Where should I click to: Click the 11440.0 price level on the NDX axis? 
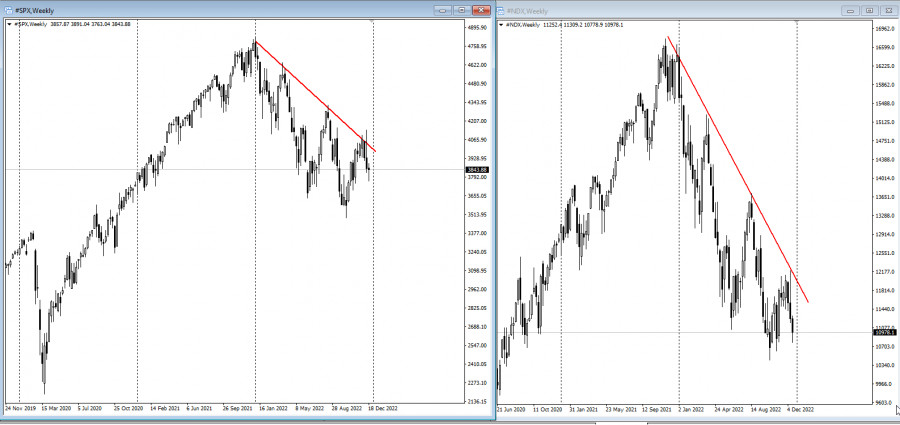tap(885, 309)
